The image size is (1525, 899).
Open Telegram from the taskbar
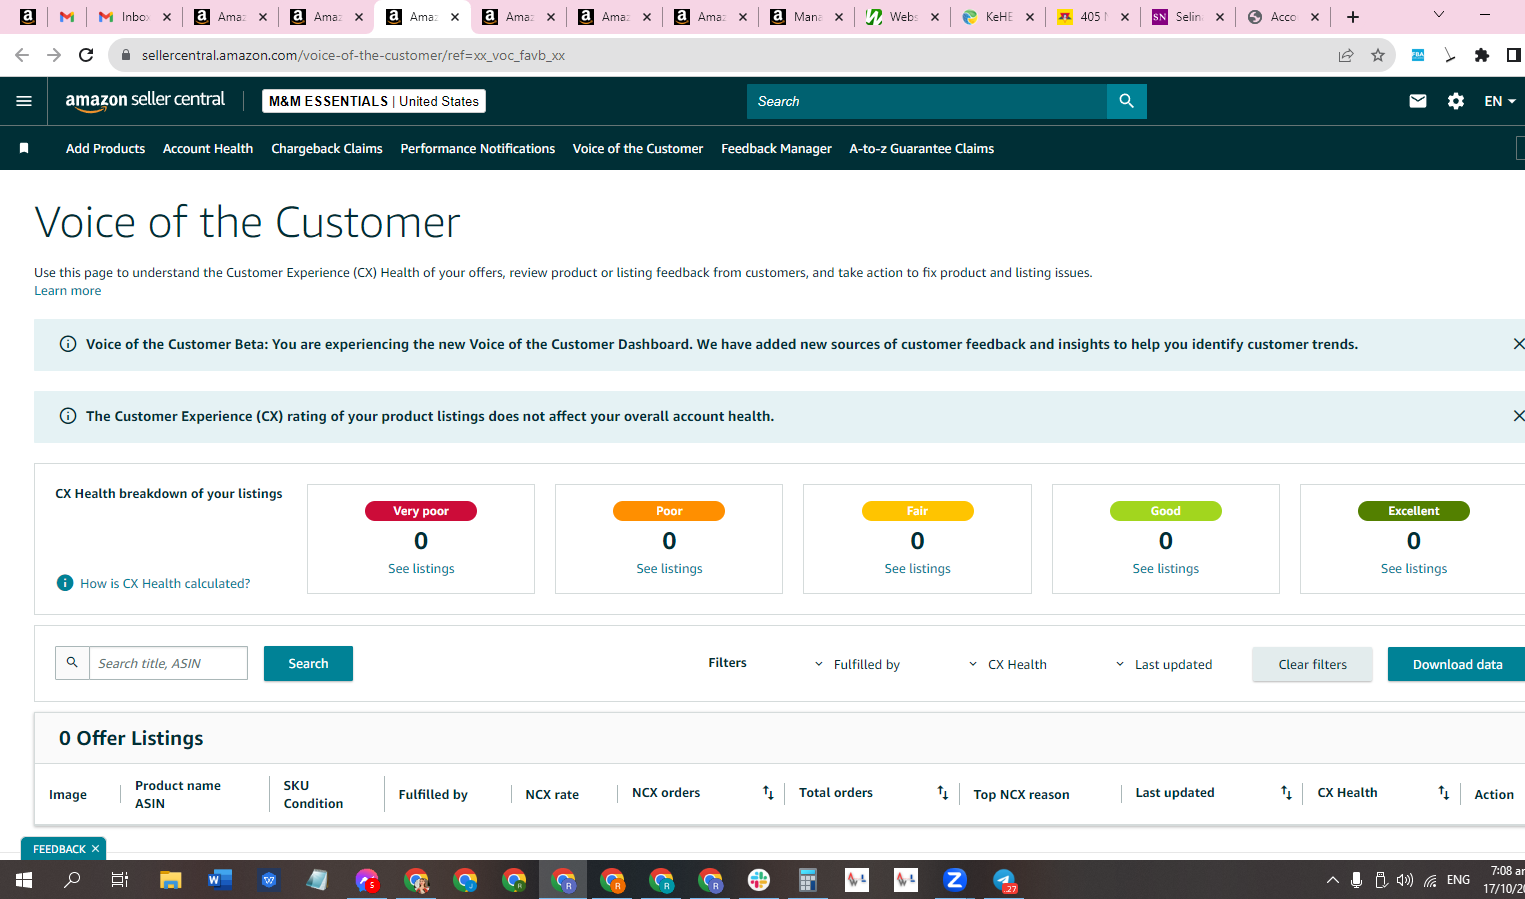(x=1004, y=880)
